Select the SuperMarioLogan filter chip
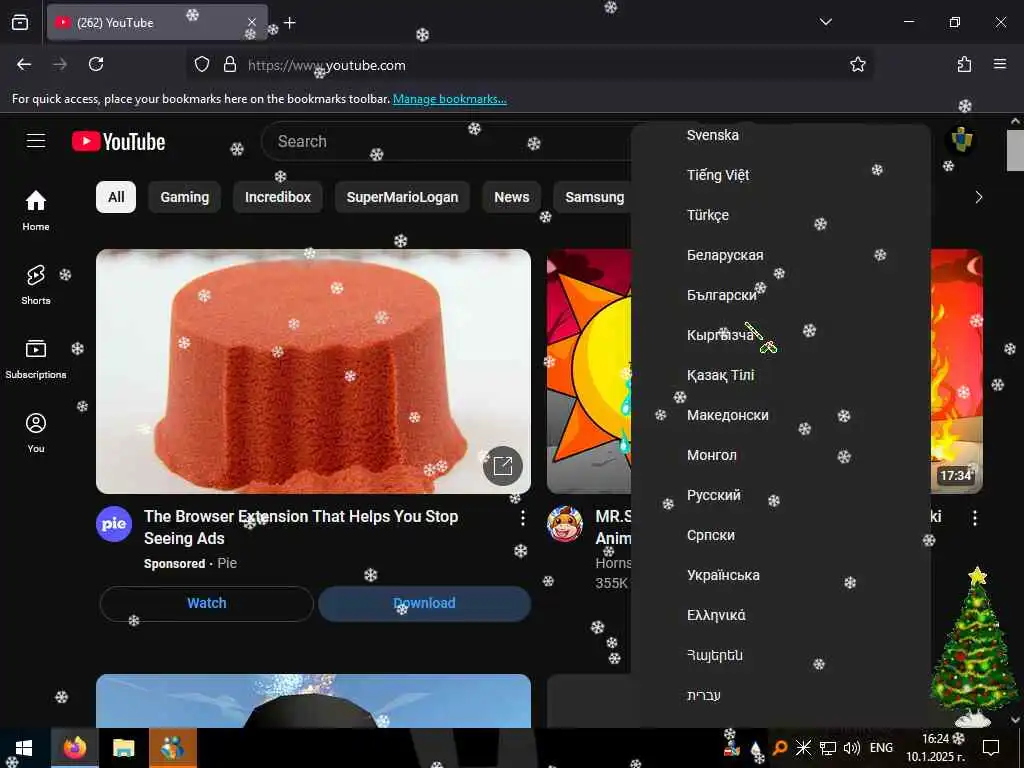The width and height of the screenshot is (1024, 768). tap(402, 197)
